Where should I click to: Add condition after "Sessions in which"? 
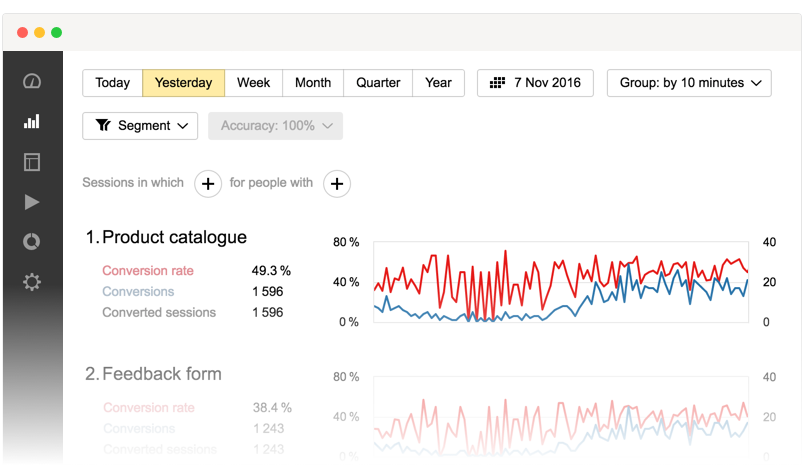(207, 183)
